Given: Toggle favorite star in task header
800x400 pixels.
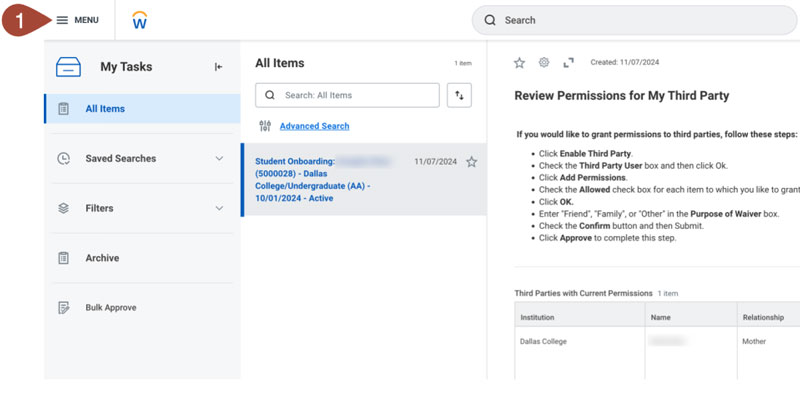Looking at the screenshot, I should tap(519, 63).
